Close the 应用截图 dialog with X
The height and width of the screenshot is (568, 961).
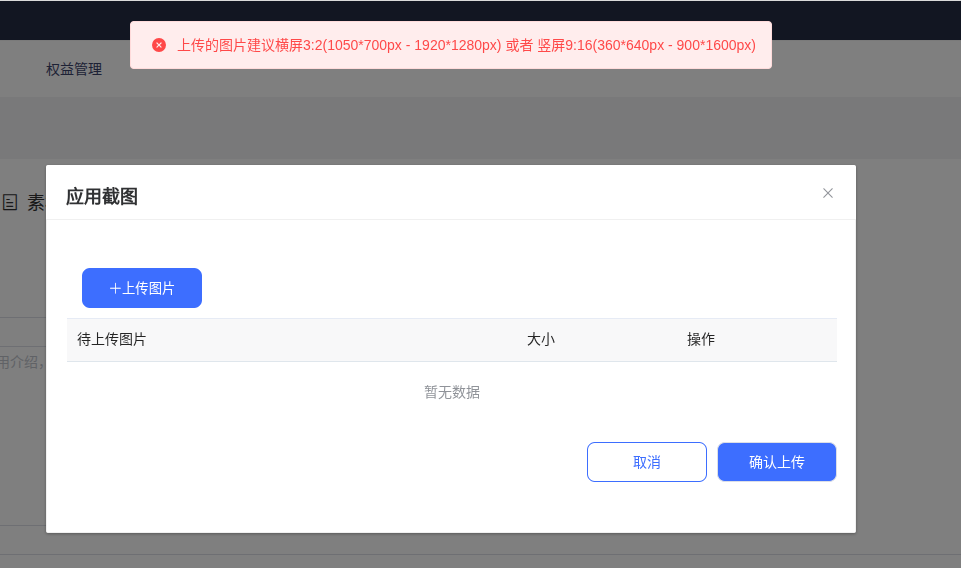pos(827,193)
